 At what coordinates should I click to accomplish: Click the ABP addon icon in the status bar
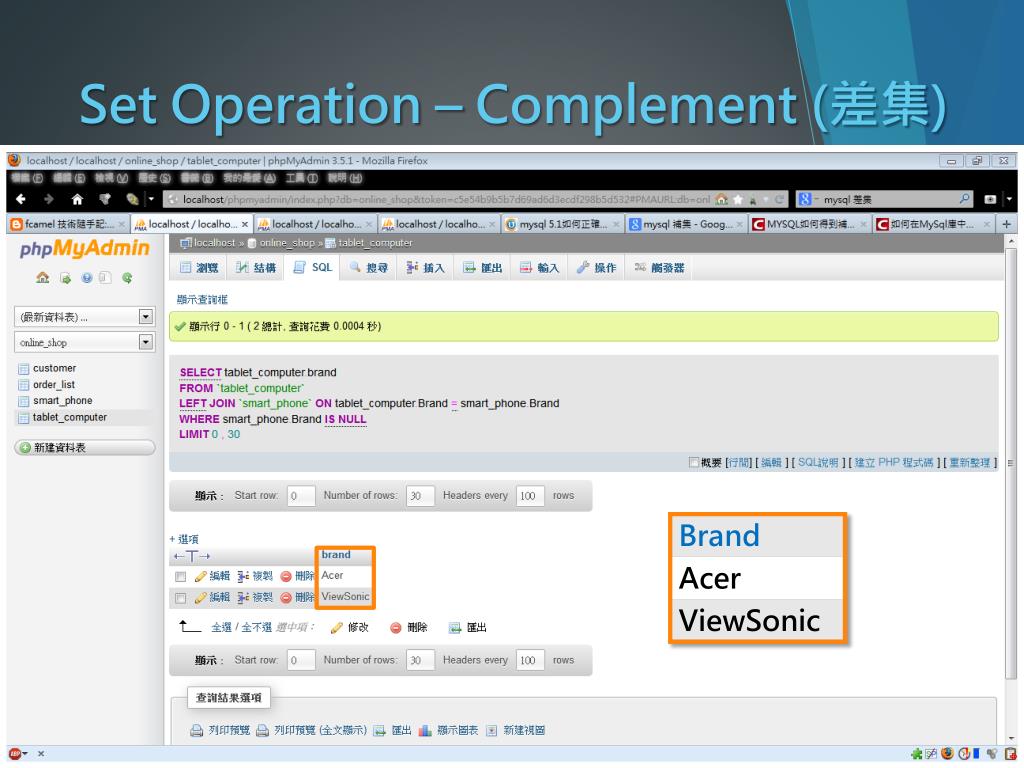15,754
